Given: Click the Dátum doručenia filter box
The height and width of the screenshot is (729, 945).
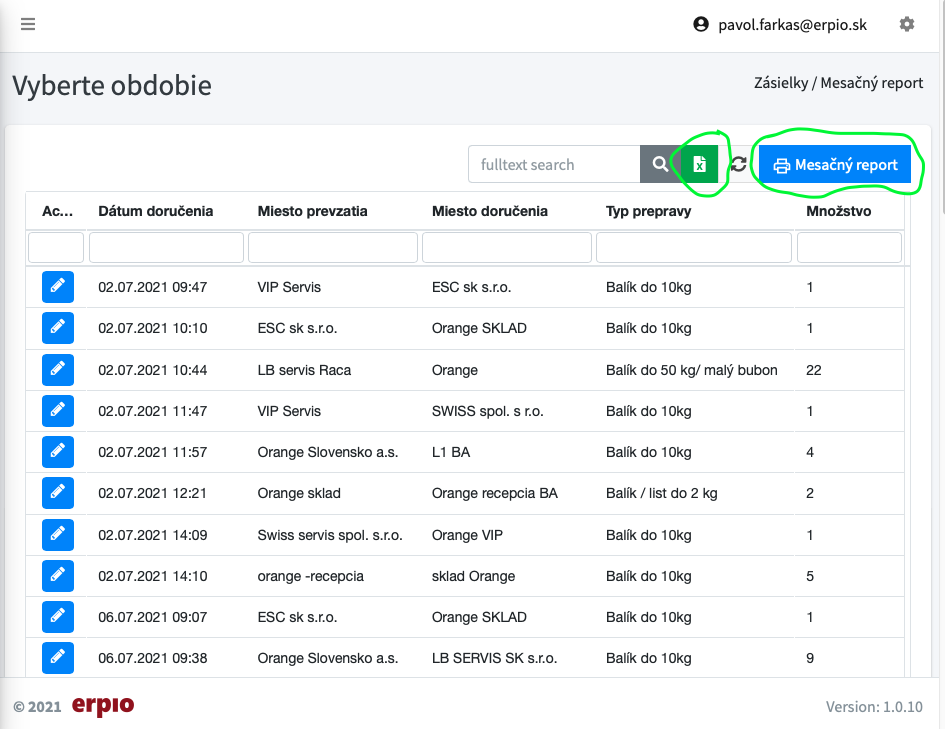Looking at the screenshot, I should tap(166, 247).
